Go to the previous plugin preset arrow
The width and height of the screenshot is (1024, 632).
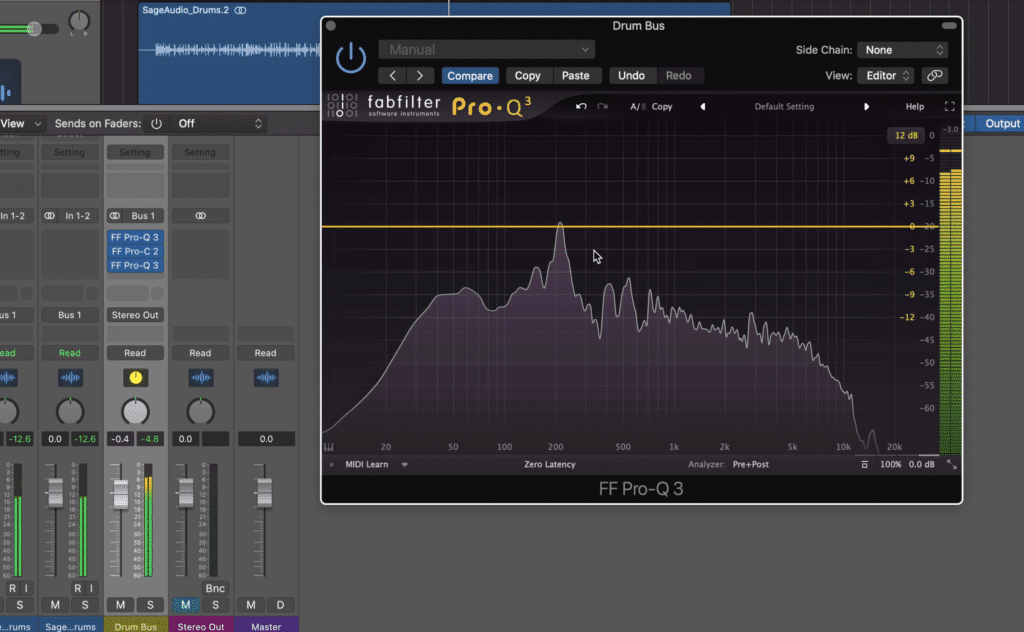point(392,76)
